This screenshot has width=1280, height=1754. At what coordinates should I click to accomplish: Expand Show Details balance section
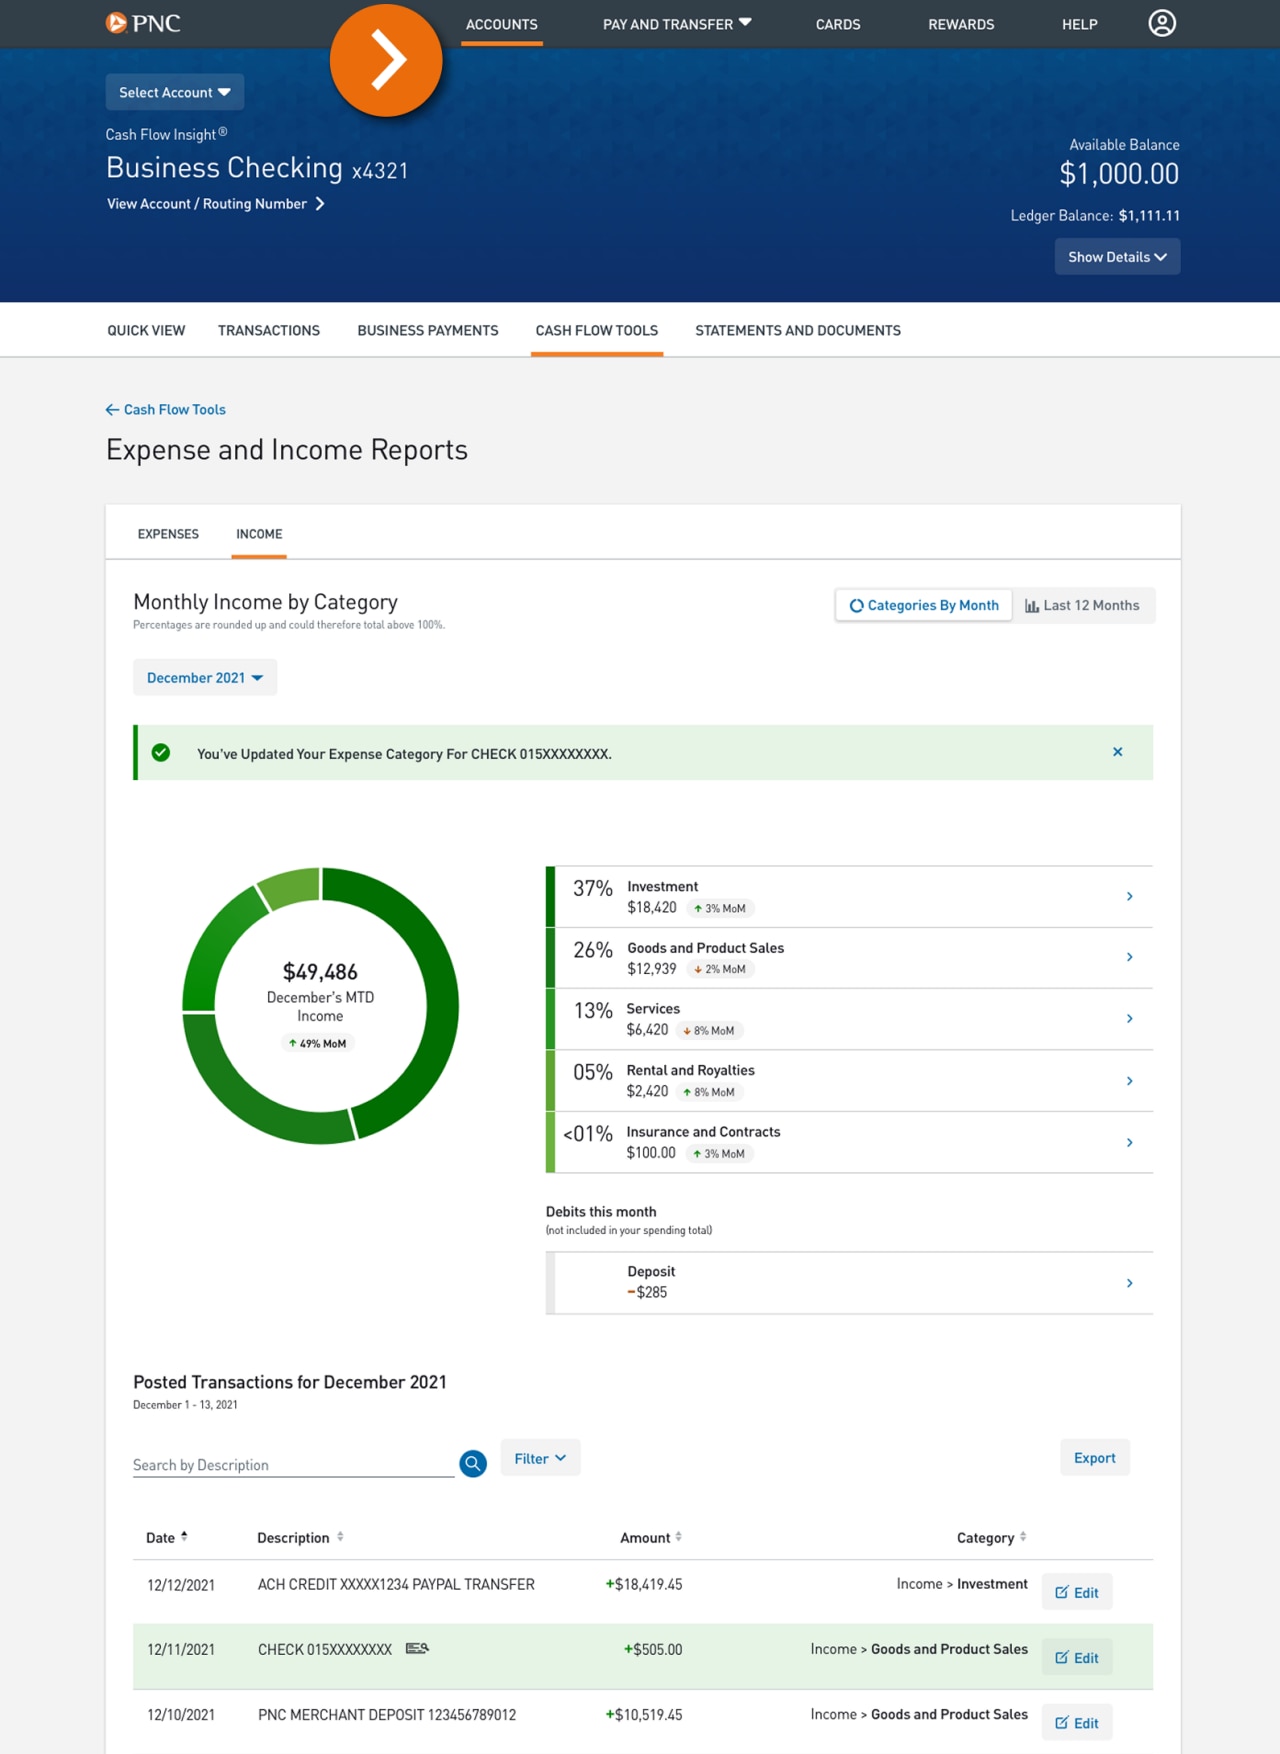tap(1117, 257)
